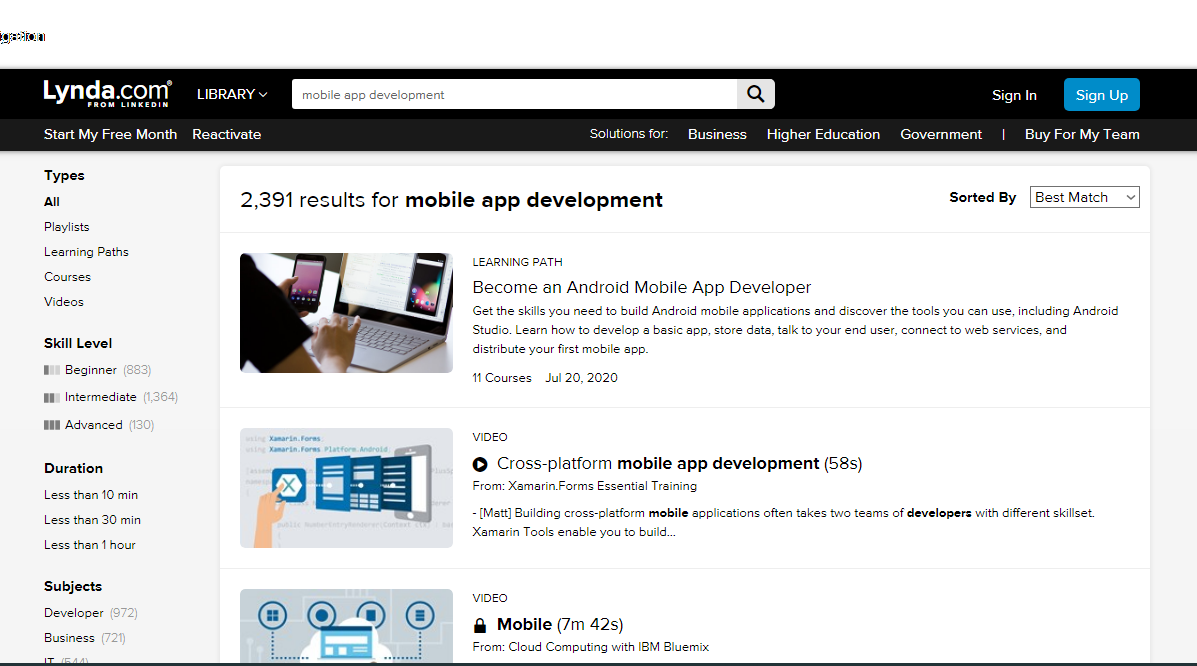Open the Higher Education solutions page
The width and height of the screenshot is (1197, 666).
pyautogui.click(x=823, y=134)
